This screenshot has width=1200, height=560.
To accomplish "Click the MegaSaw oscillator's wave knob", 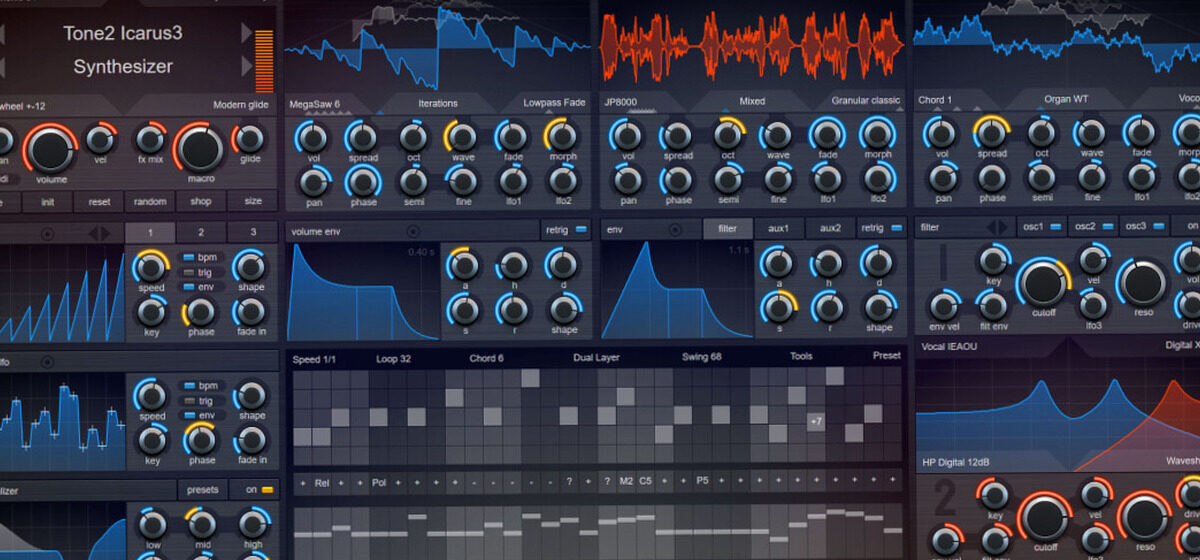I will 461,136.
